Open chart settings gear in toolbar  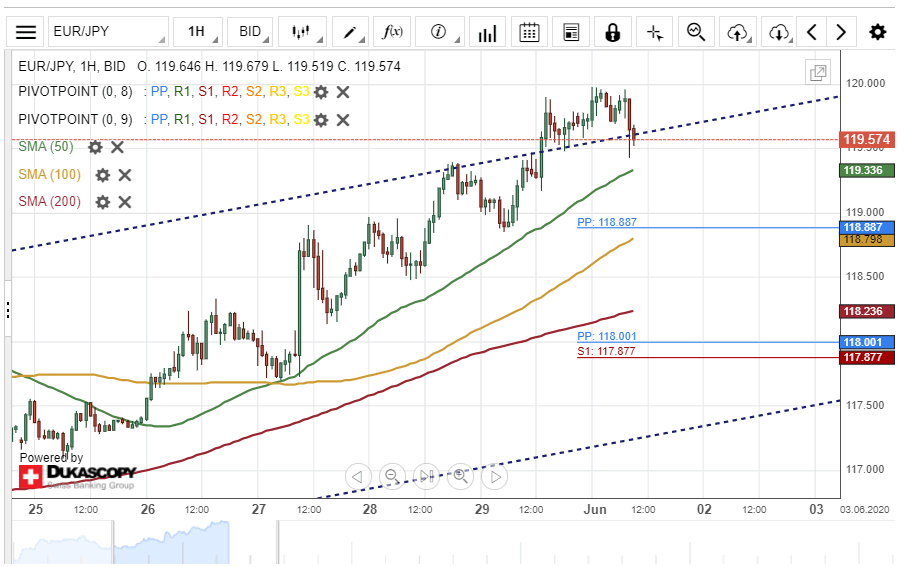[877, 32]
